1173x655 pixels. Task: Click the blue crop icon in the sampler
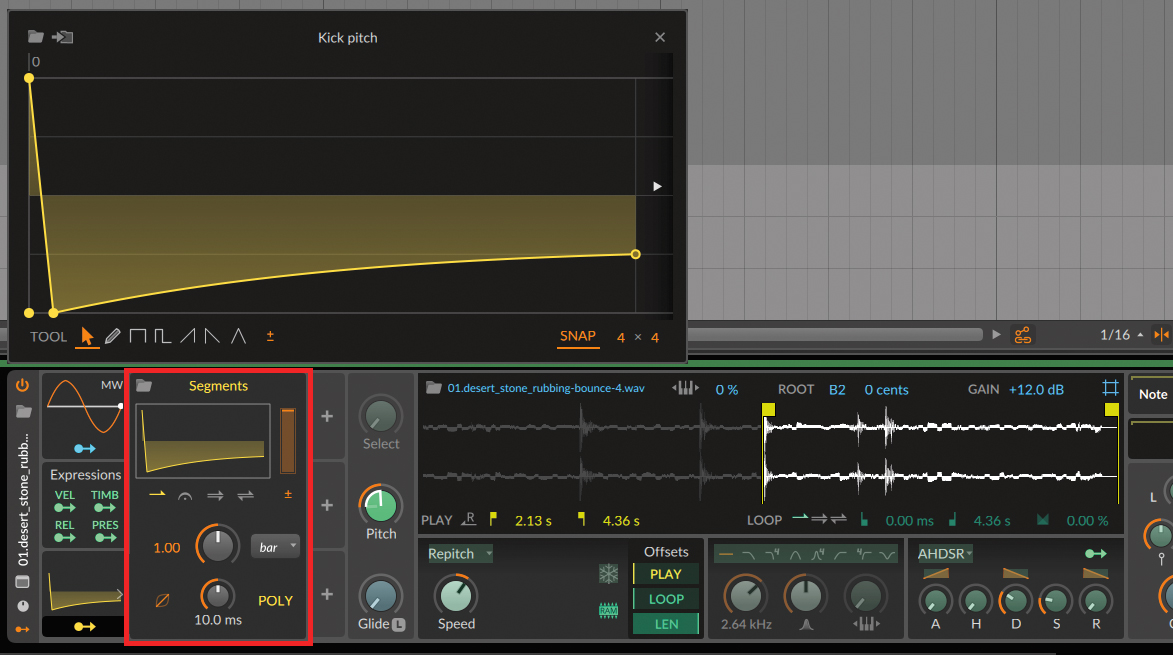point(1110,387)
